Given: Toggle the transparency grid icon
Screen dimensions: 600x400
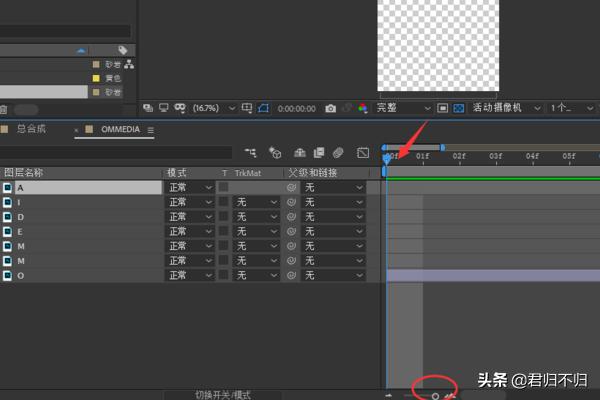Looking at the screenshot, I should pyautogui.click(x=458, y=108).
